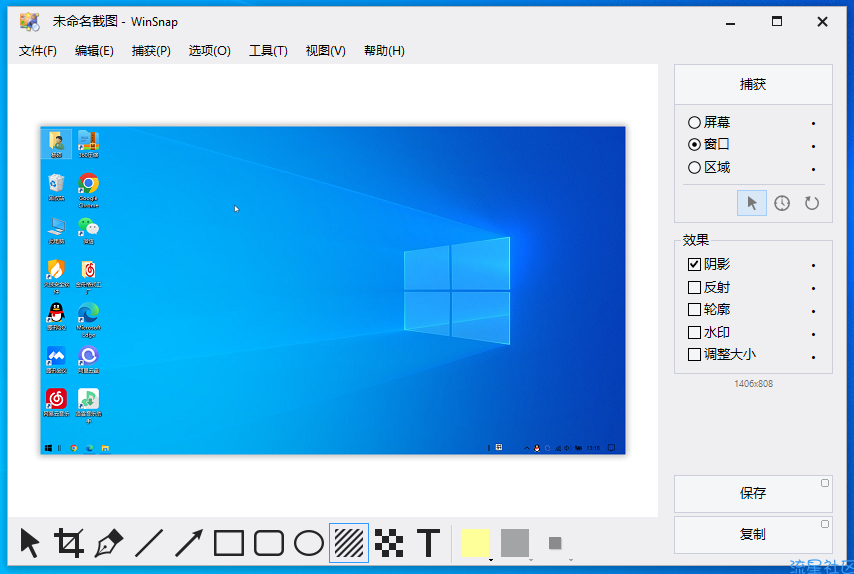Click the 复制 copy button
The height and width of the screenshot is (574, 854).
pos(753,534)
